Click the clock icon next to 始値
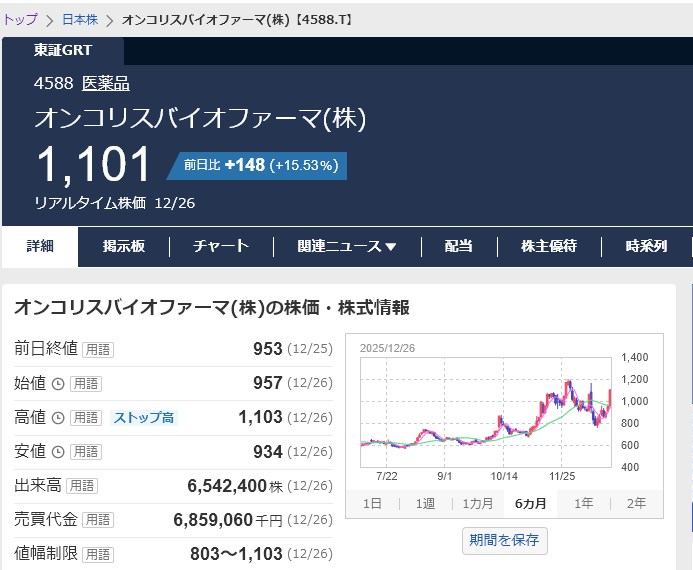Image resolution: width=693 pixels, height=570 pixels. click(58, 383)
